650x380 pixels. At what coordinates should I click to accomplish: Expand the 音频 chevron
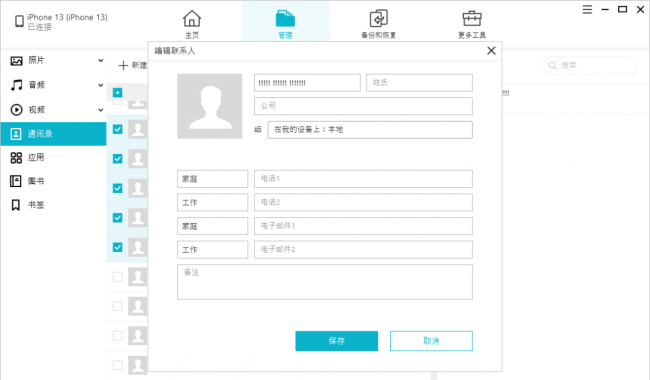click(100, 85)
